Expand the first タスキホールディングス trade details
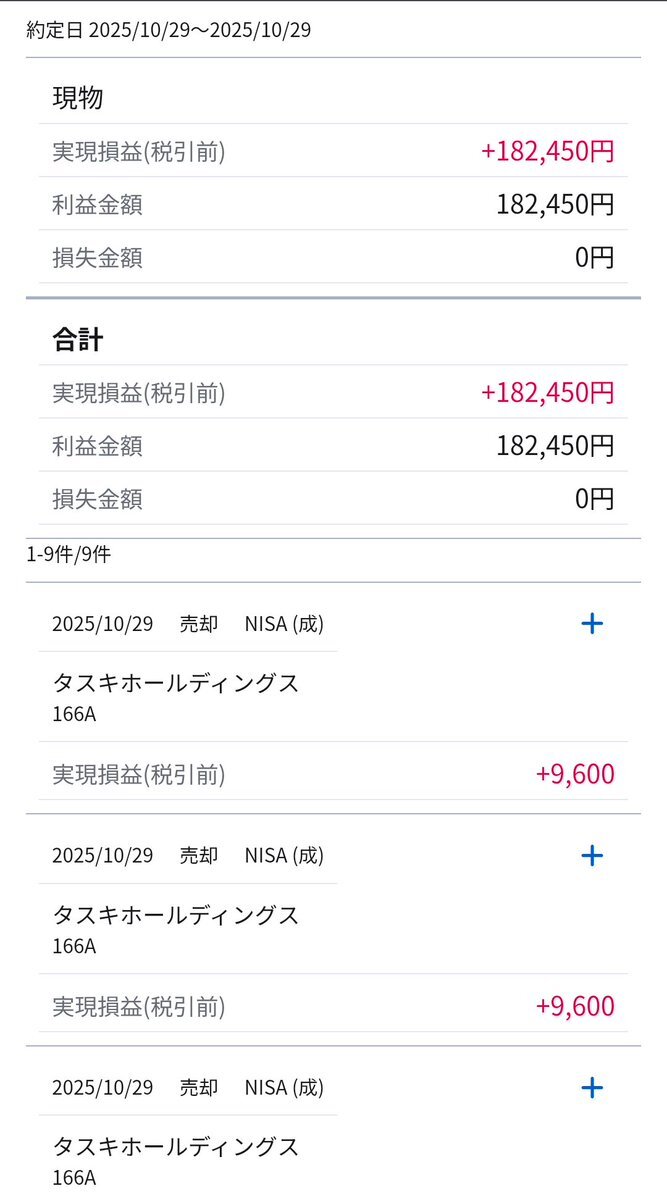 click(592, 624)
